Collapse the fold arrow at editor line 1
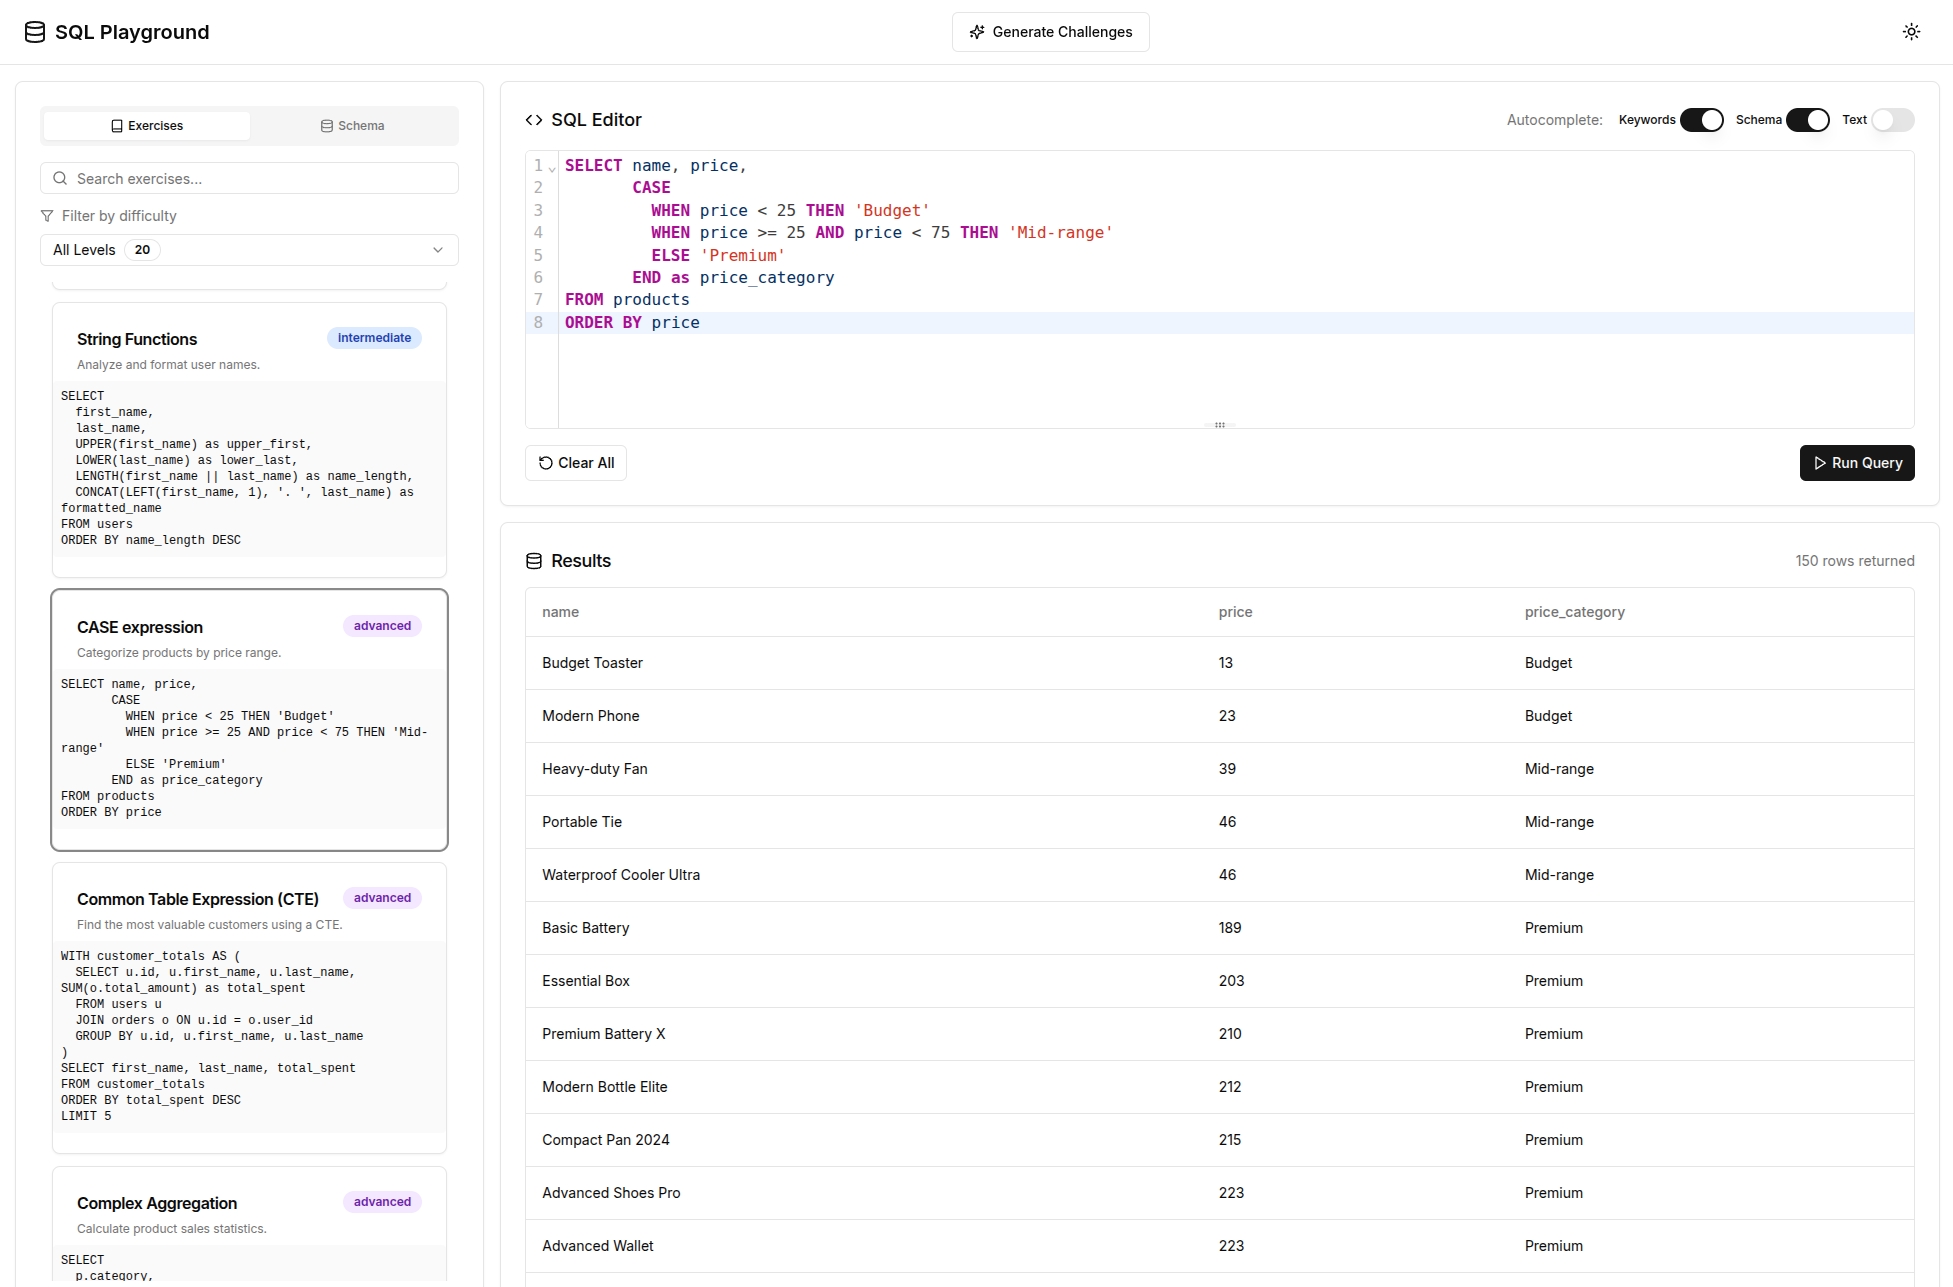 [552, 169]
